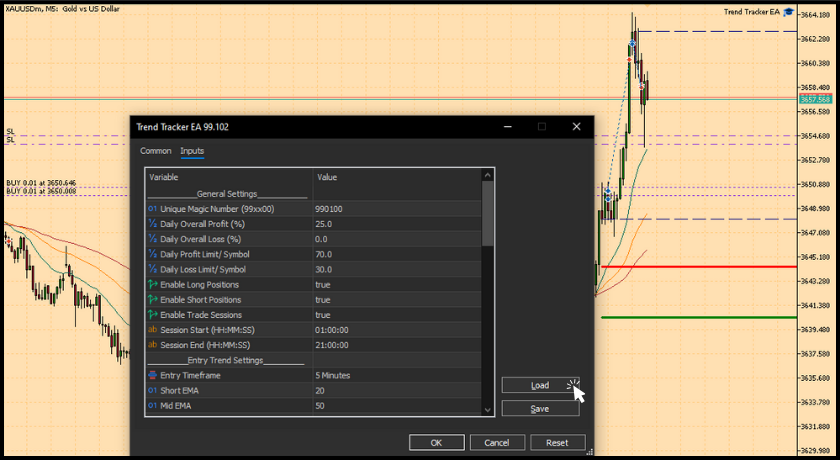Click the Trend Tracker EA graduation cap icon
This screenshot has height=460, width=840.
click(788, 12)
